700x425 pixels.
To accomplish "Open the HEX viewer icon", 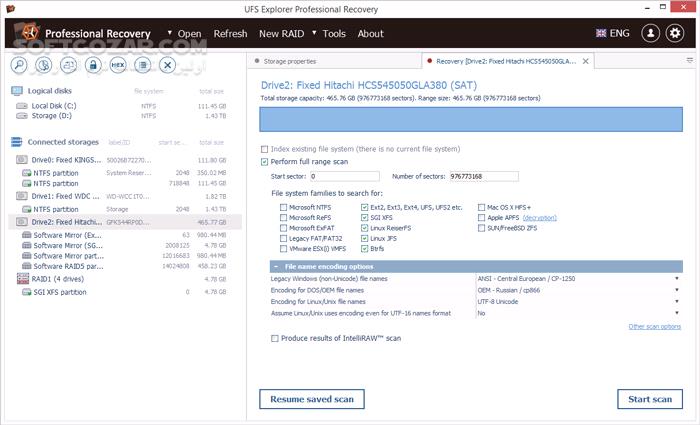I will (118, 65).
